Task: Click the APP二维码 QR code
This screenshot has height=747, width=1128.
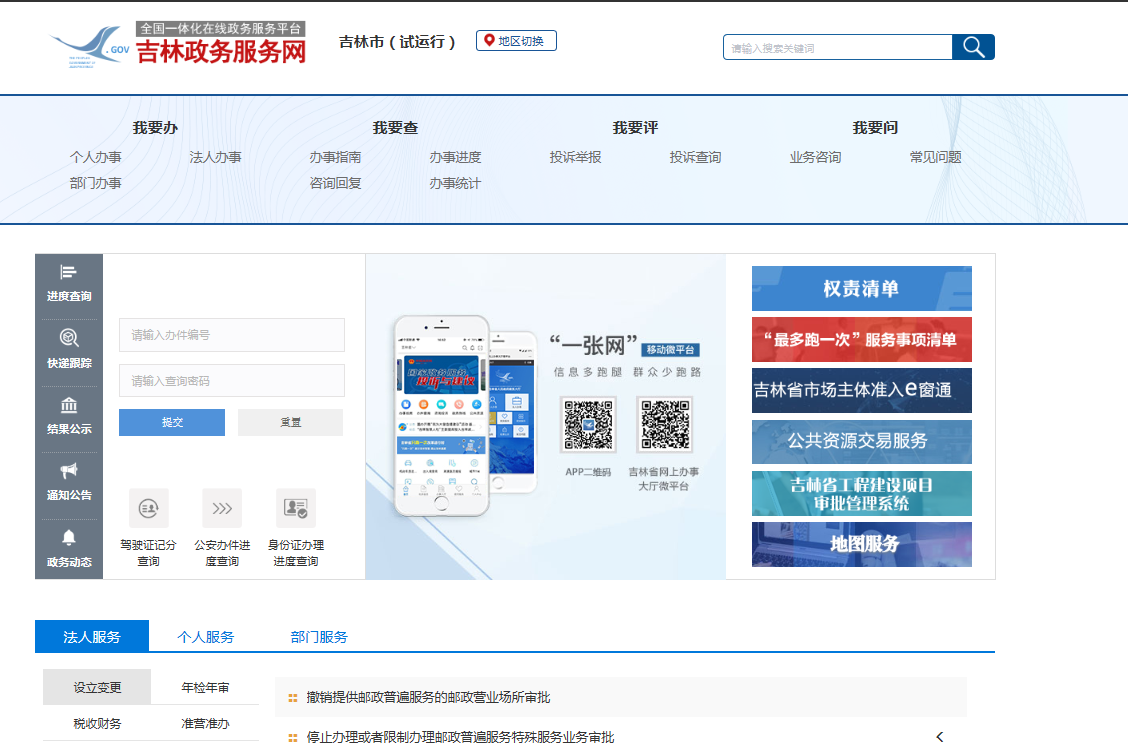Action: [x=588, y=425]
